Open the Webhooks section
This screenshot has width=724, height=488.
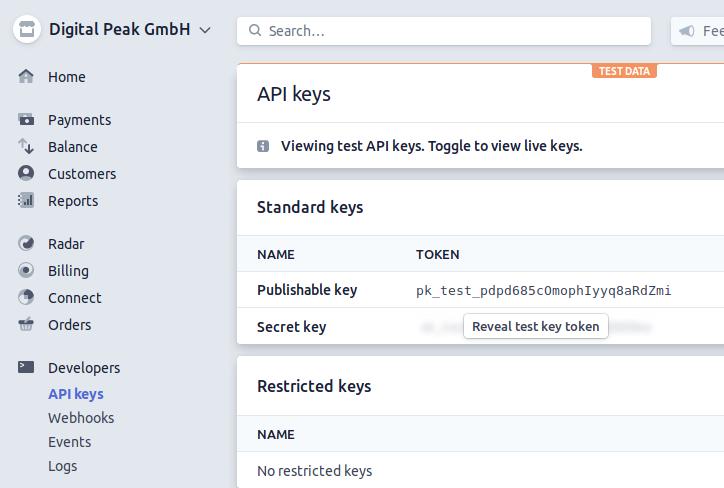point(81,418)
